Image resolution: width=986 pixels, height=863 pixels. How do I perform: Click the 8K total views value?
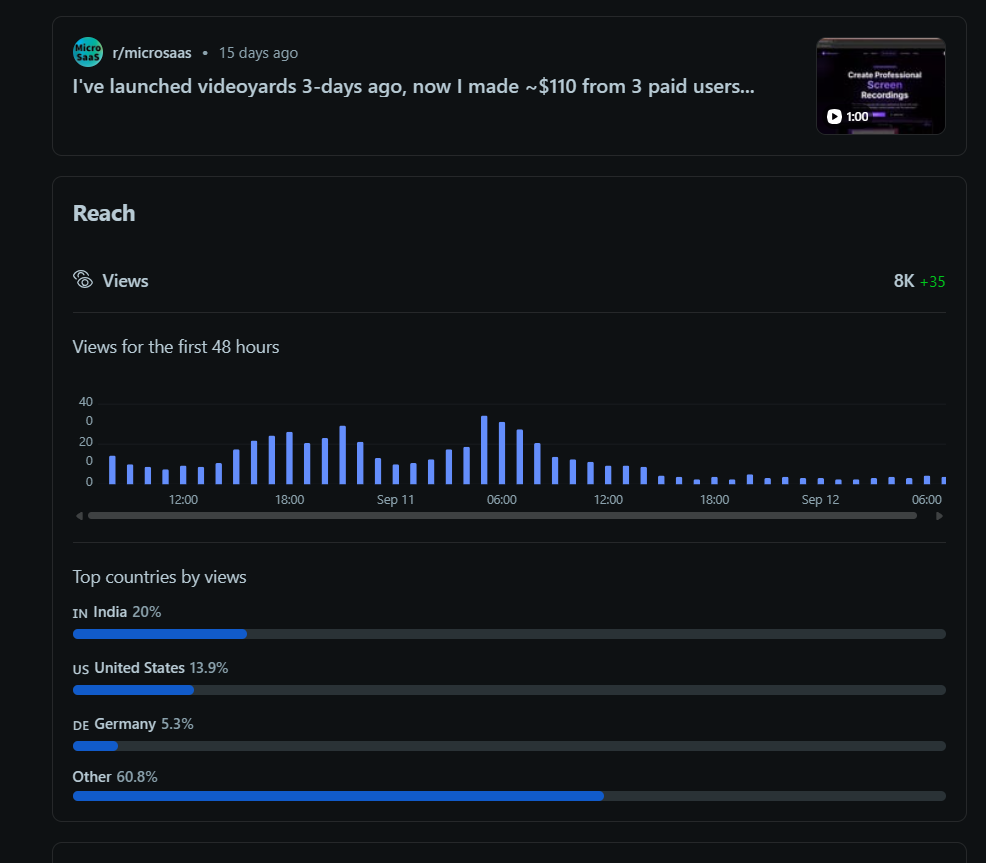(904, 281)
